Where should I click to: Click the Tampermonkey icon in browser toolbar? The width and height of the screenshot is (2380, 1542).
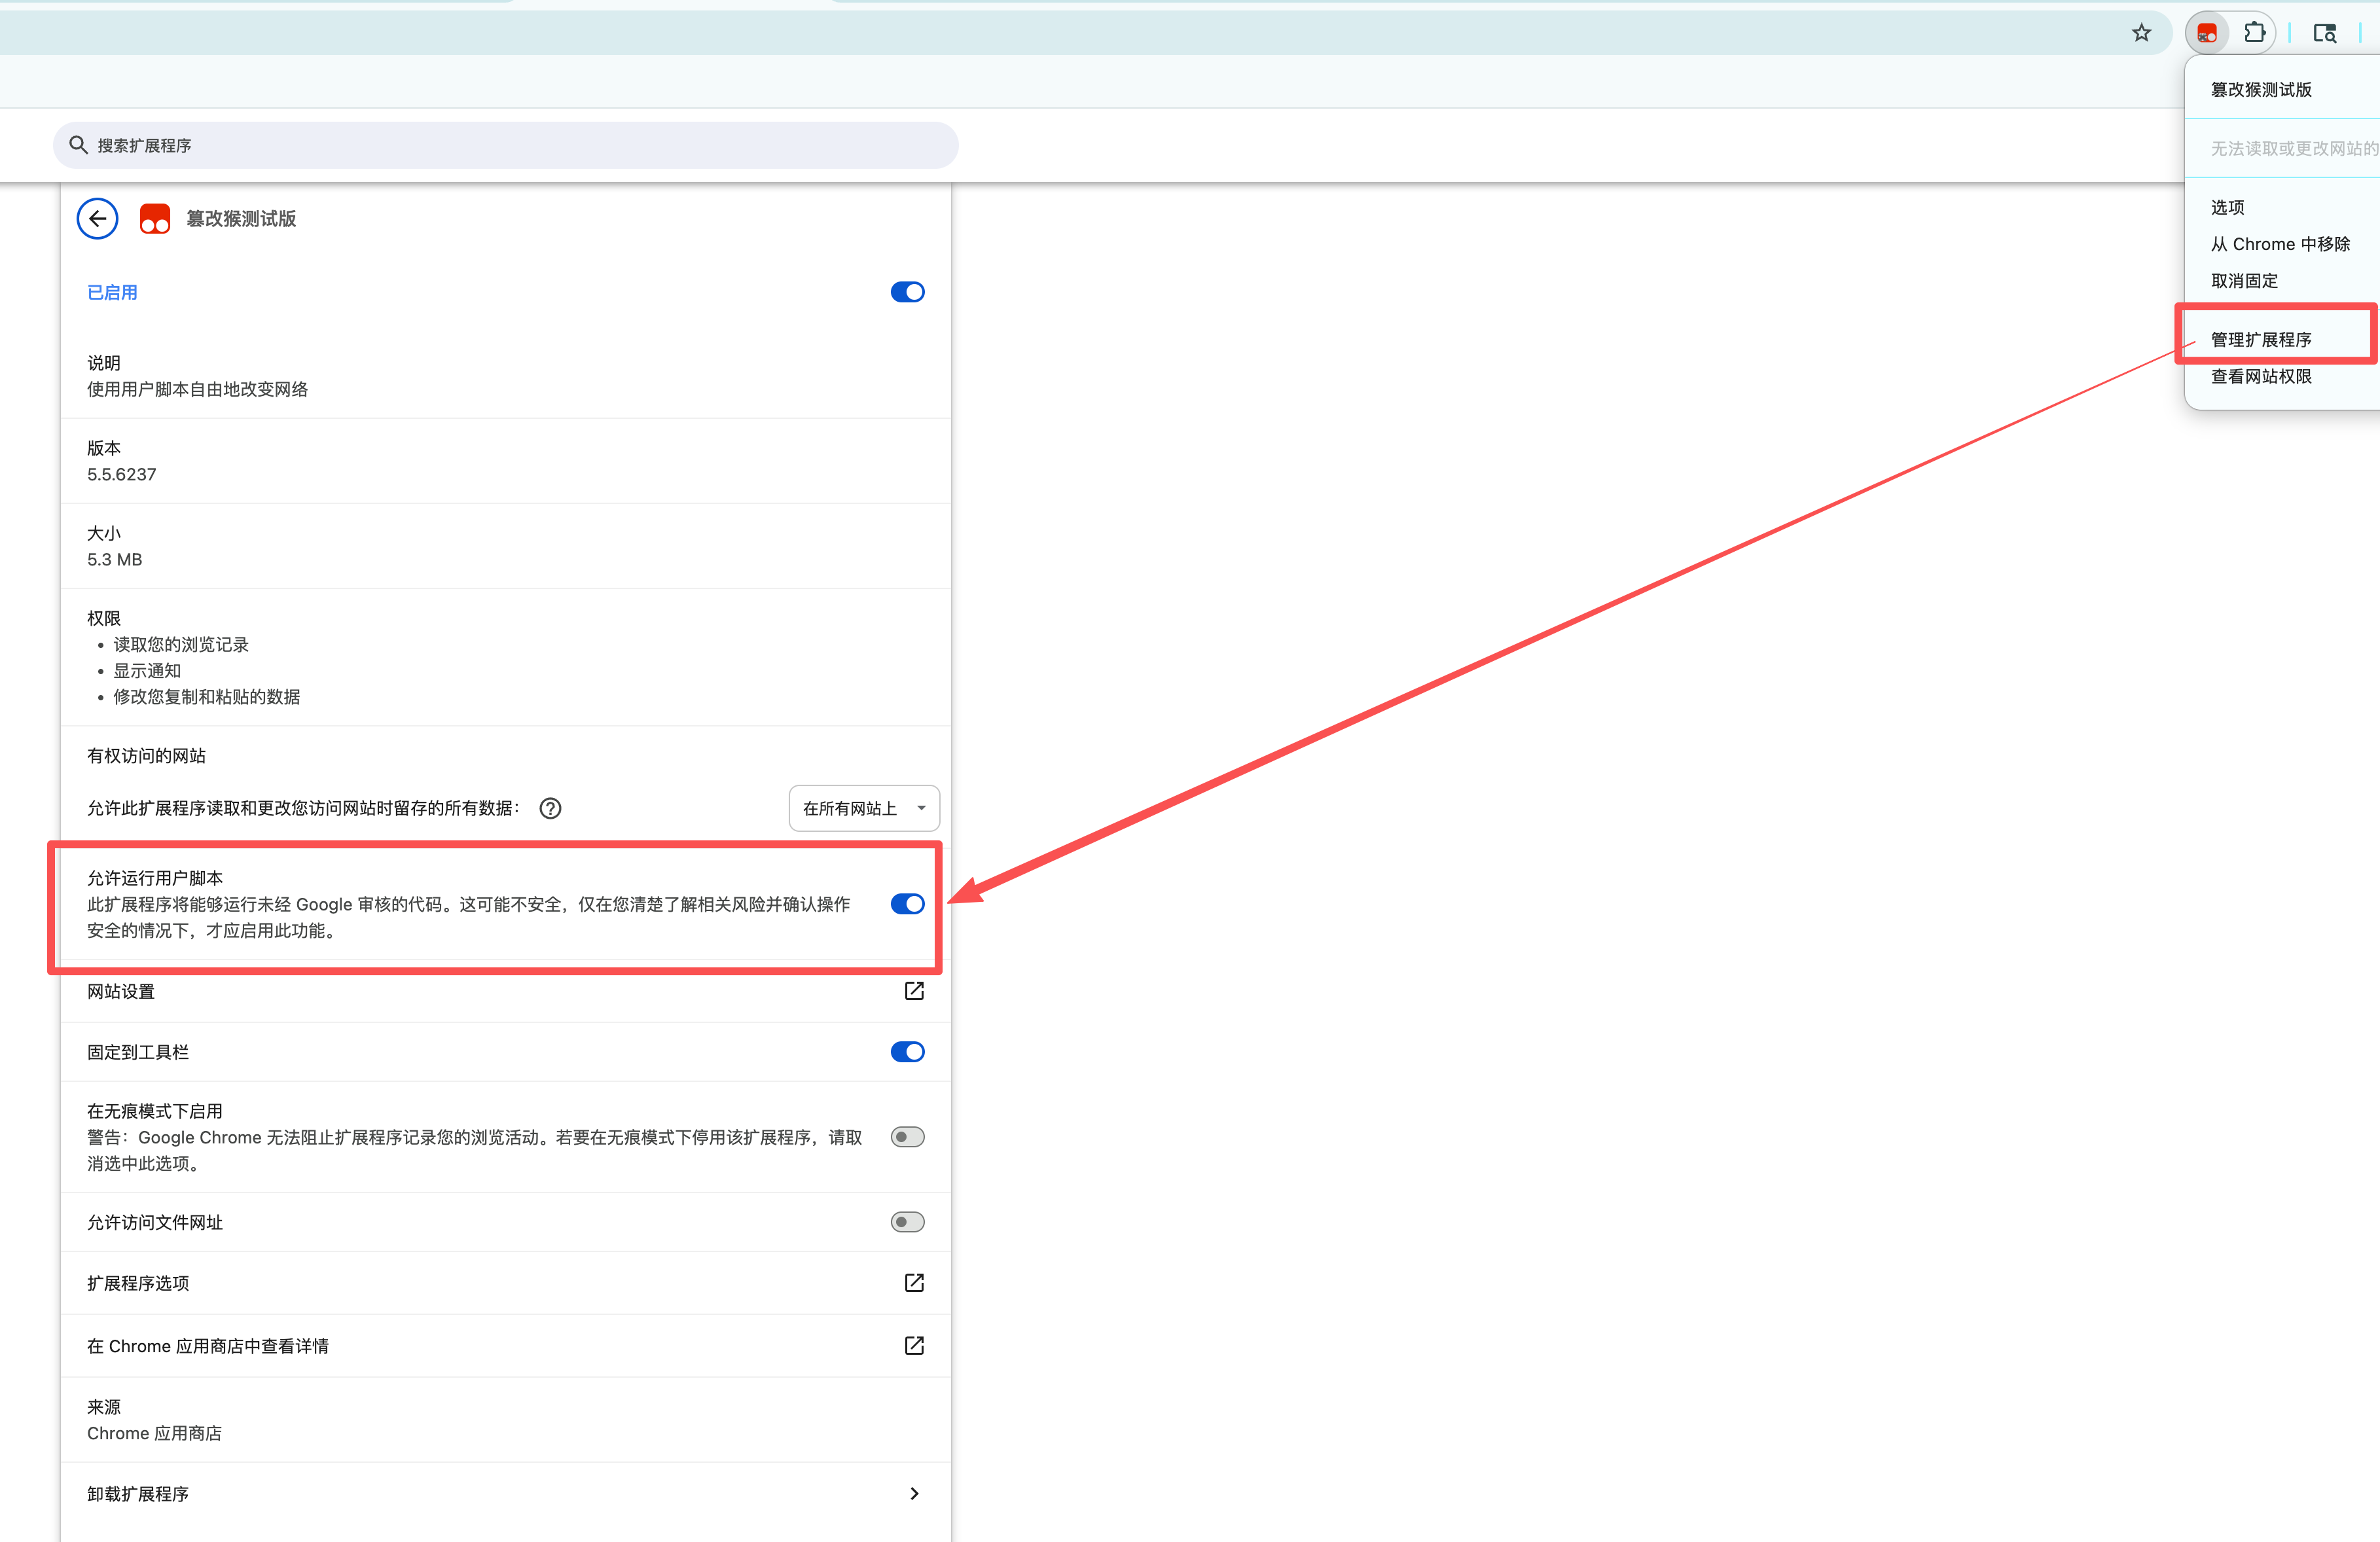[2207, 33]
